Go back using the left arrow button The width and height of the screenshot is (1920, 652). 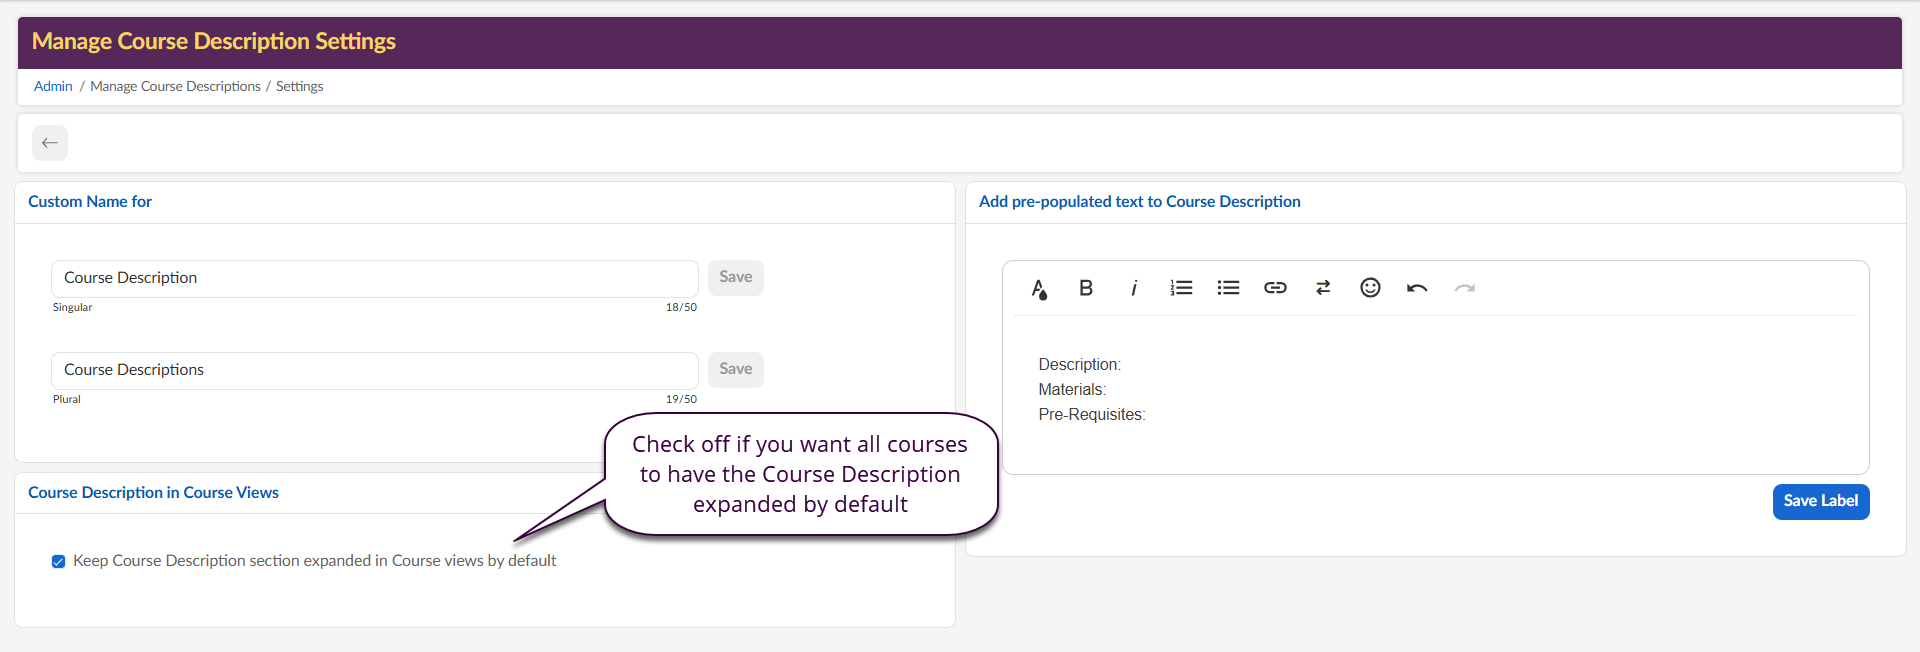pyautogui.click(x=50, y=143)
